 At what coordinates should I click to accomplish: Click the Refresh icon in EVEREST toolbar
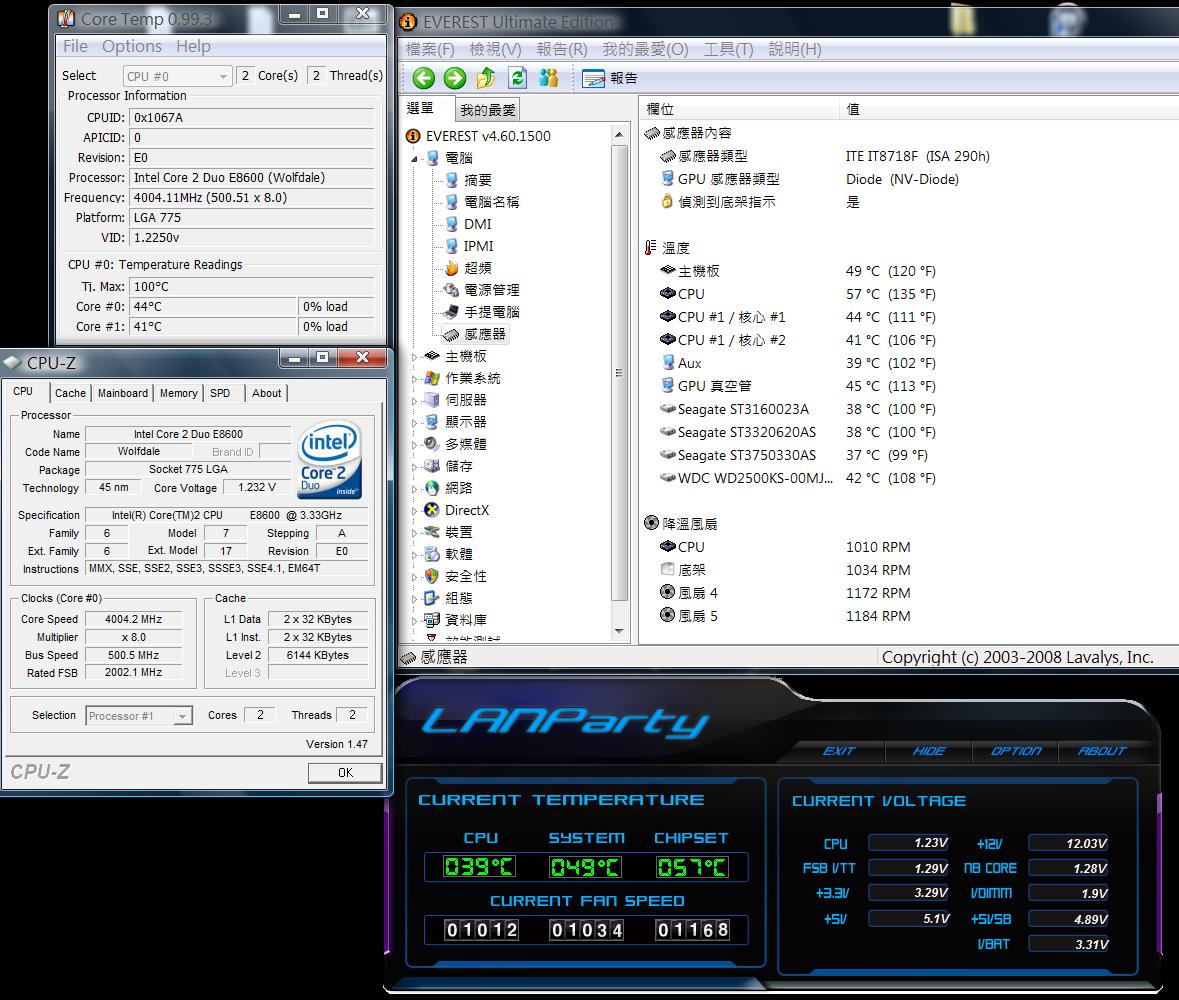517,78
